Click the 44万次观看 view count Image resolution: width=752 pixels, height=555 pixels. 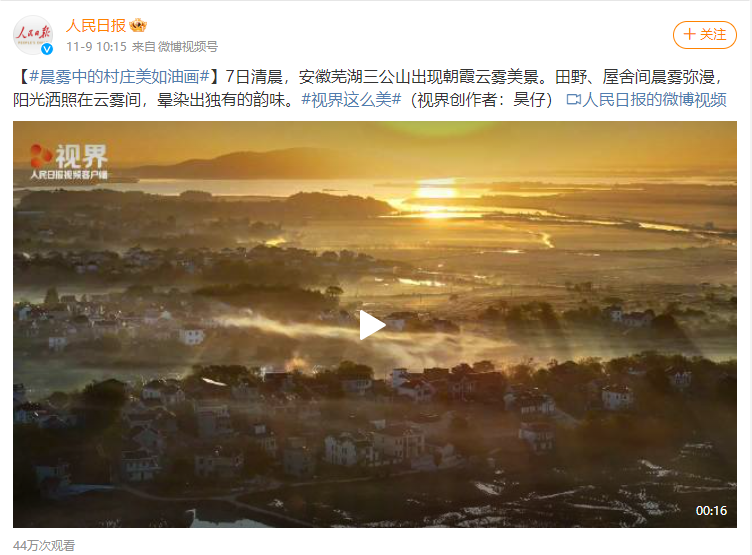pyautogui.click(x=44, y=545)
